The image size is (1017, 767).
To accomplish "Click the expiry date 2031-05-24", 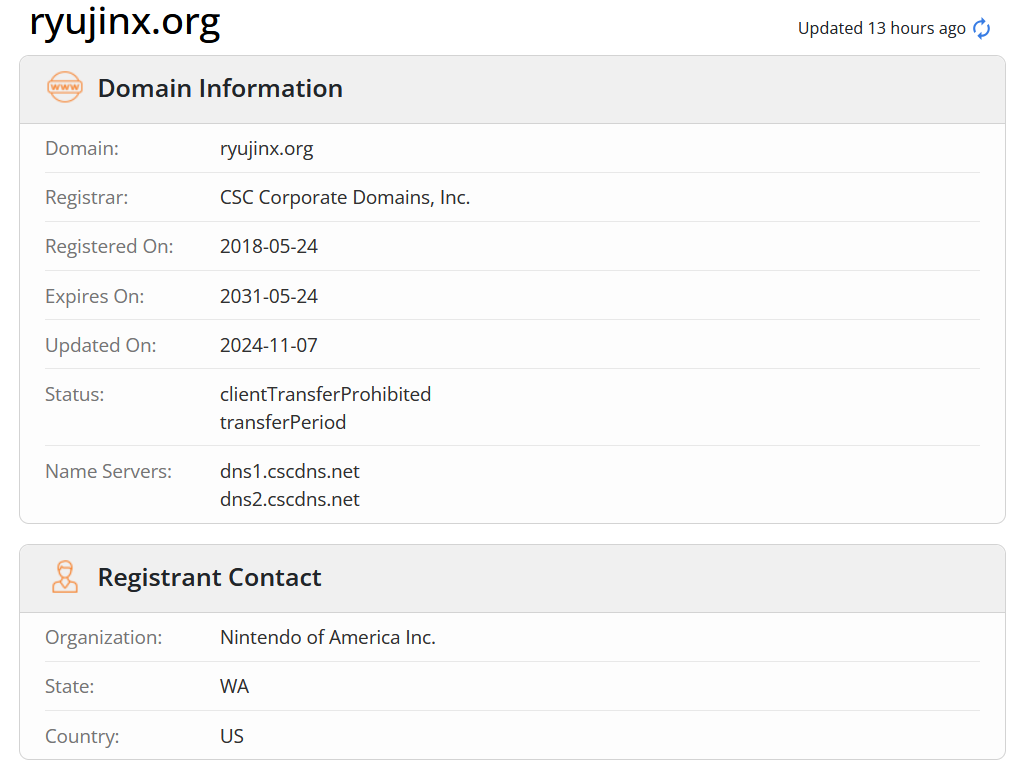I will (x=269, y=296).
